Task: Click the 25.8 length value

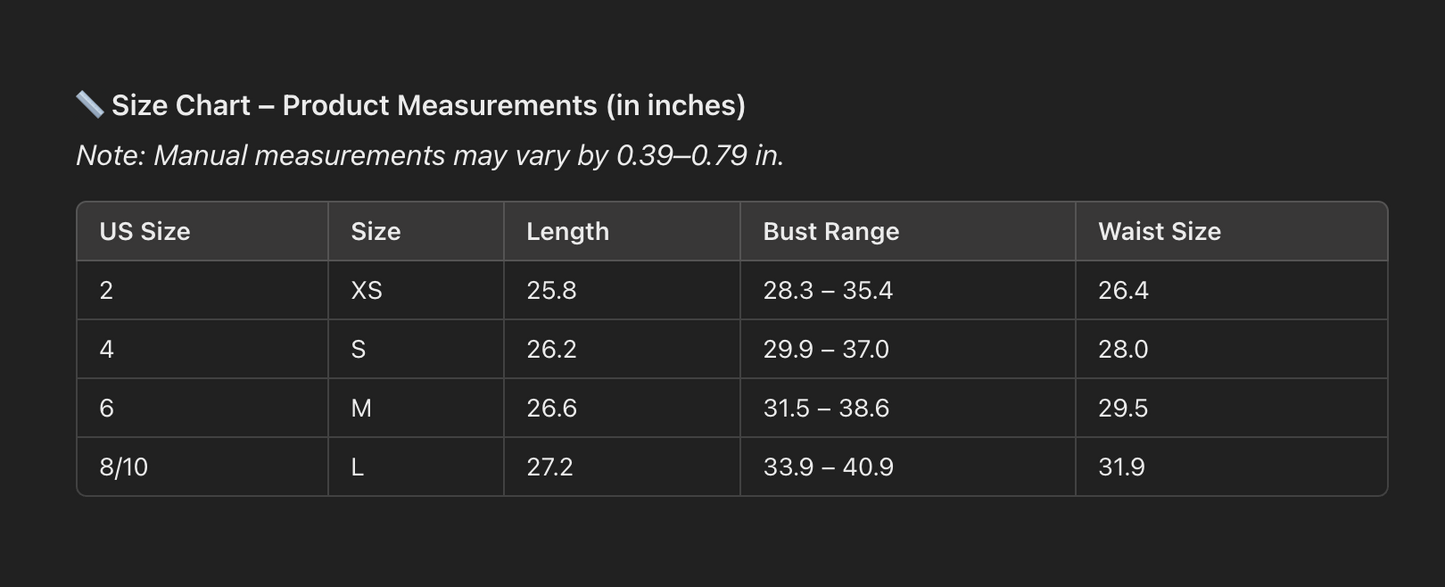Action: tap(551, 290)
